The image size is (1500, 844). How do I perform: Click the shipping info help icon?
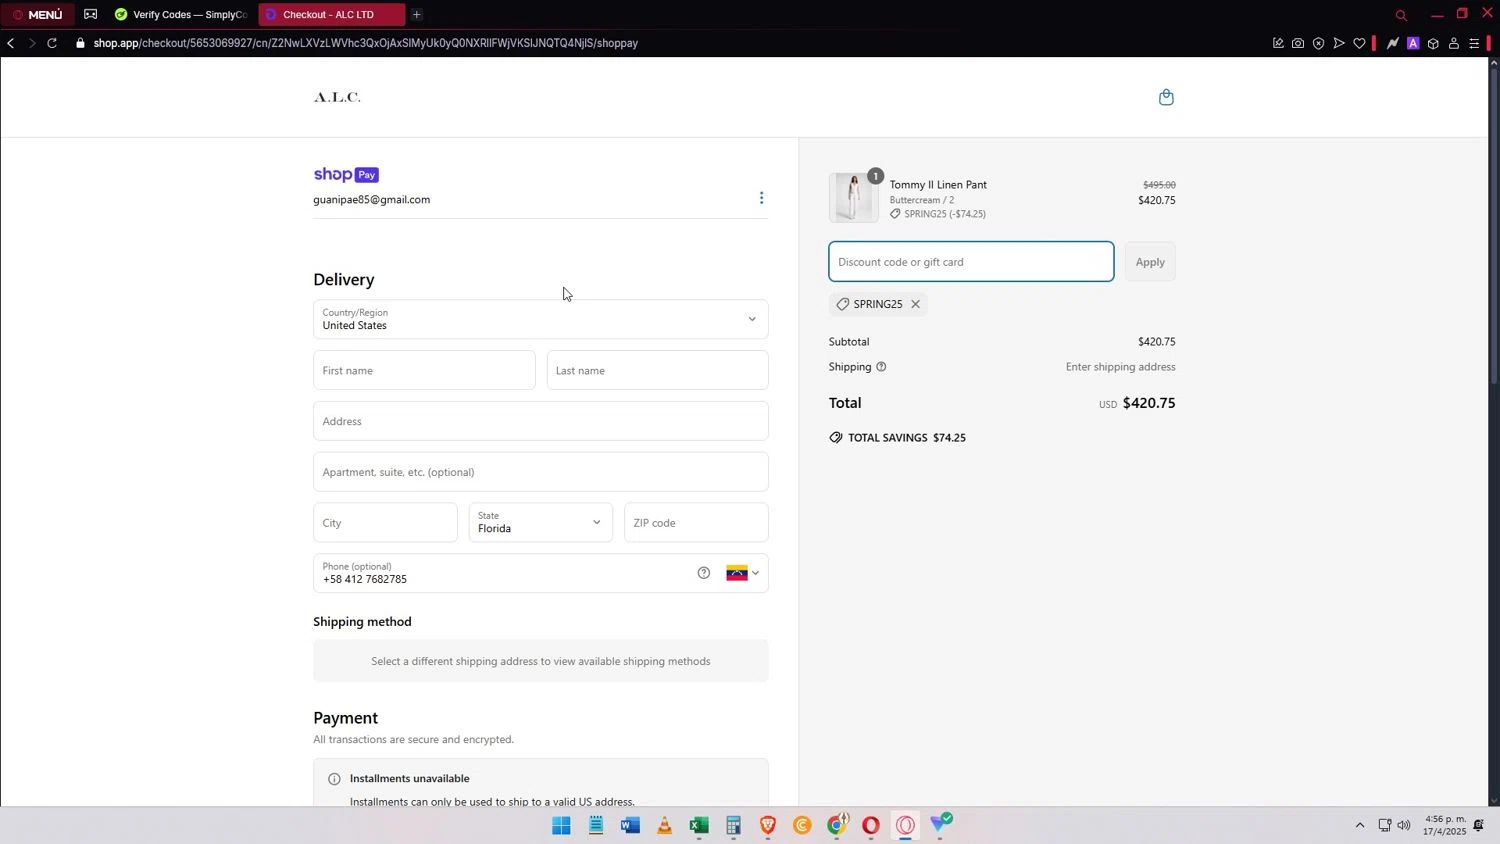point(881,367)
